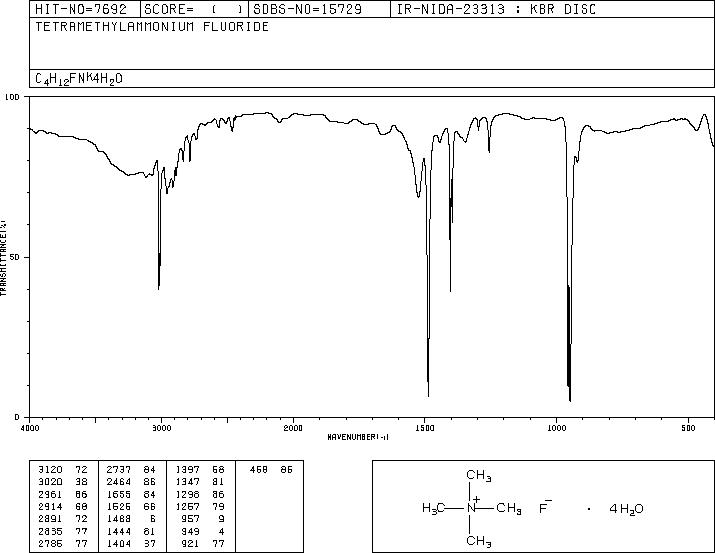
Task: Click the left H3C group in the structure
Action: point(433,508)
